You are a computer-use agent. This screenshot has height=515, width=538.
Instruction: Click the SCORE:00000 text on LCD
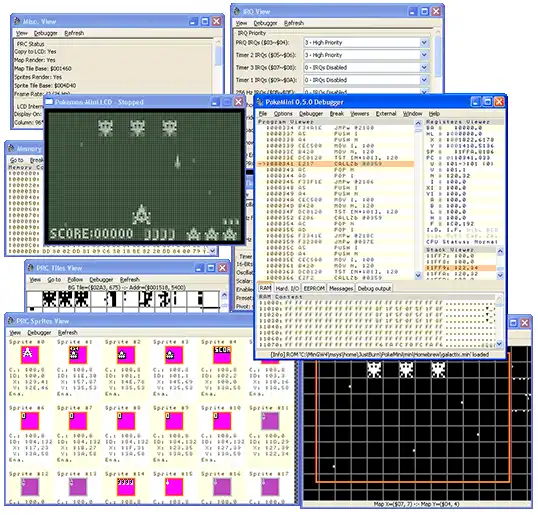click(x=91, y=234)
